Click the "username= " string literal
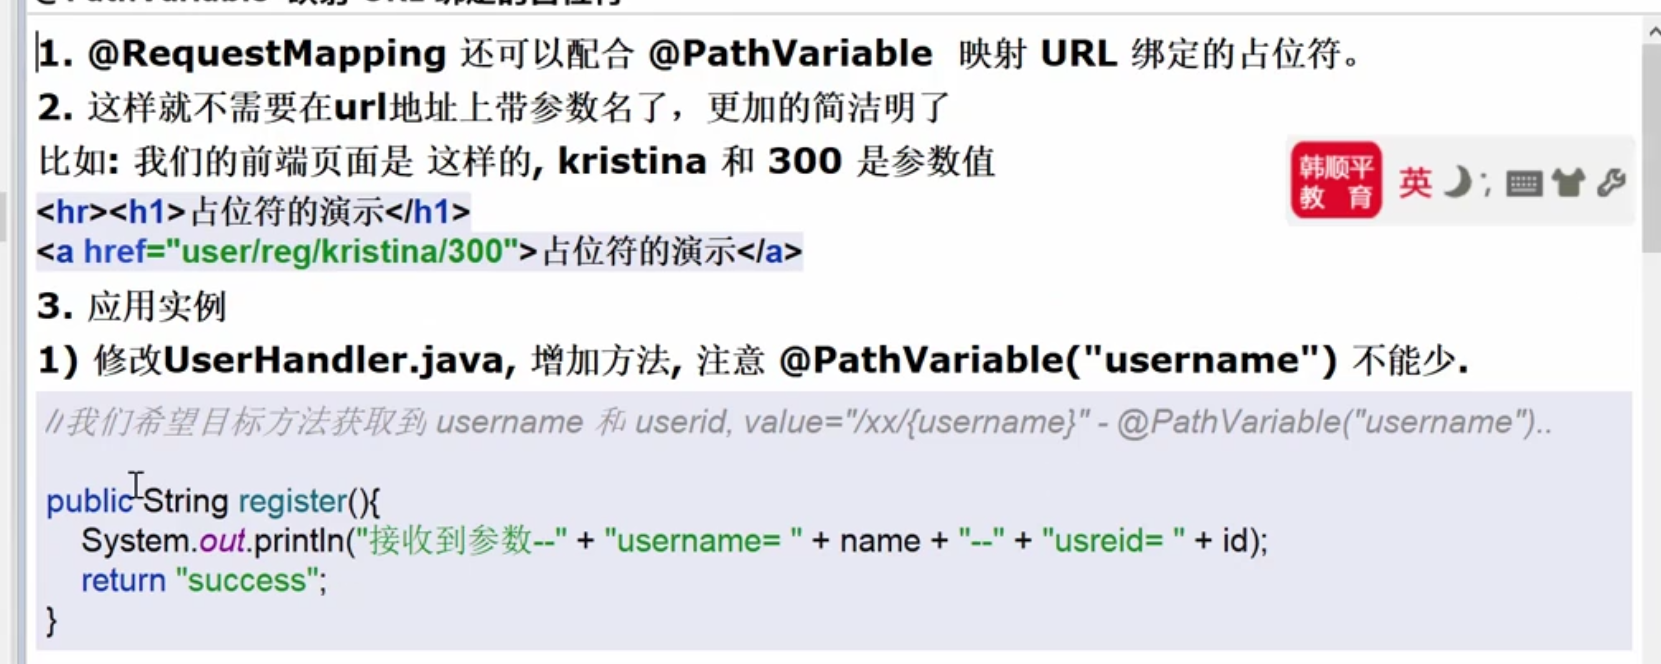Image resolution: width=1661 pixels, height=664 pixels. pos(703,541)
